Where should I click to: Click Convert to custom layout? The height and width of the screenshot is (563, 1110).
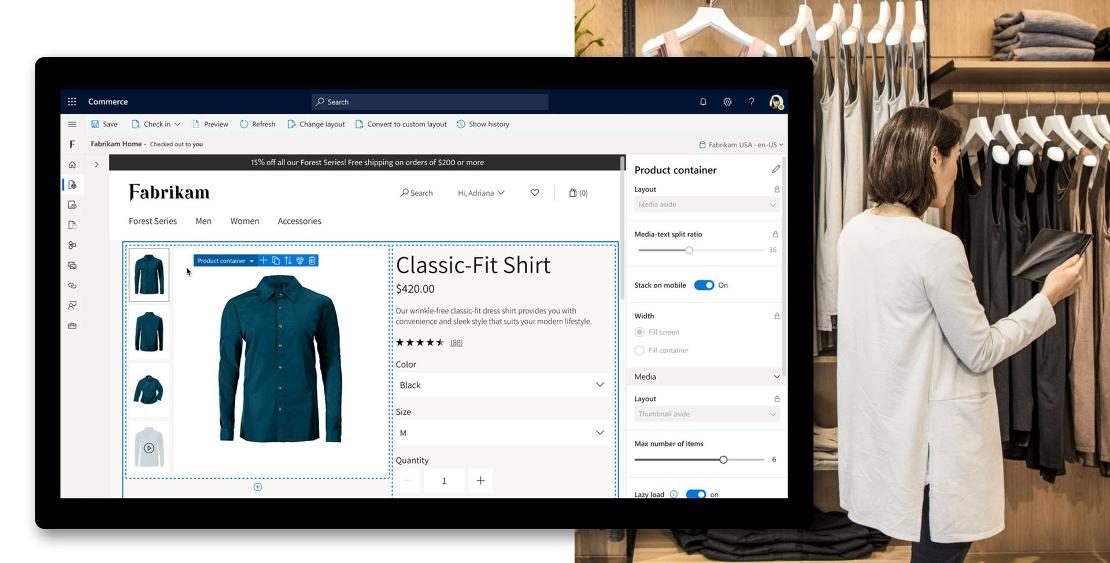[x=401, y=124]
